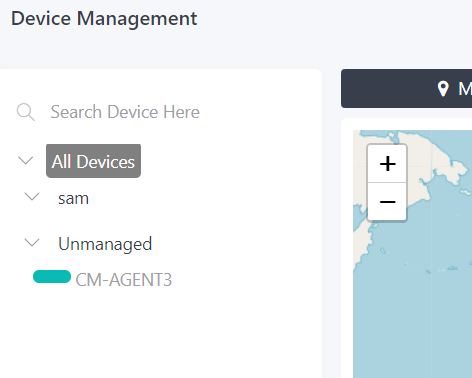Click the teal status indicator for CM-AGENT3
Image resolution: width=472 pixels, height=378 pixels.
(52, 277)
